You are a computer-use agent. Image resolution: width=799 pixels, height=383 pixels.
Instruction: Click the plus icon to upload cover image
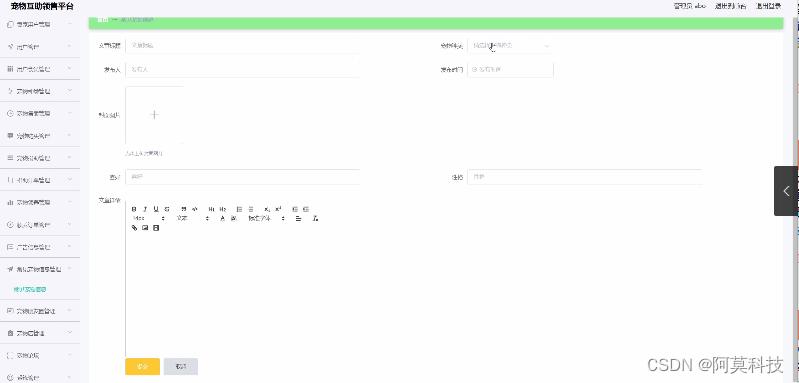coord(154,115)
